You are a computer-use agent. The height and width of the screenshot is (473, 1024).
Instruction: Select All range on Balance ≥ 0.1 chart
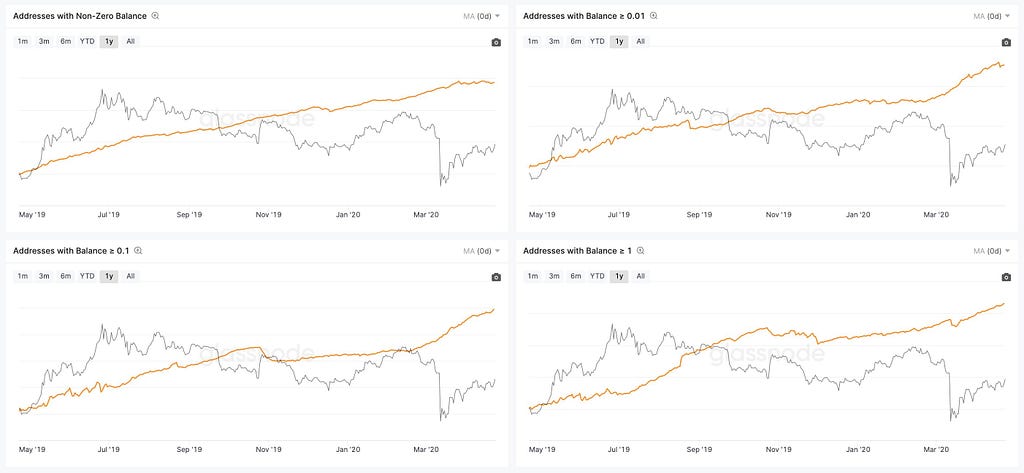coord(131,276)
